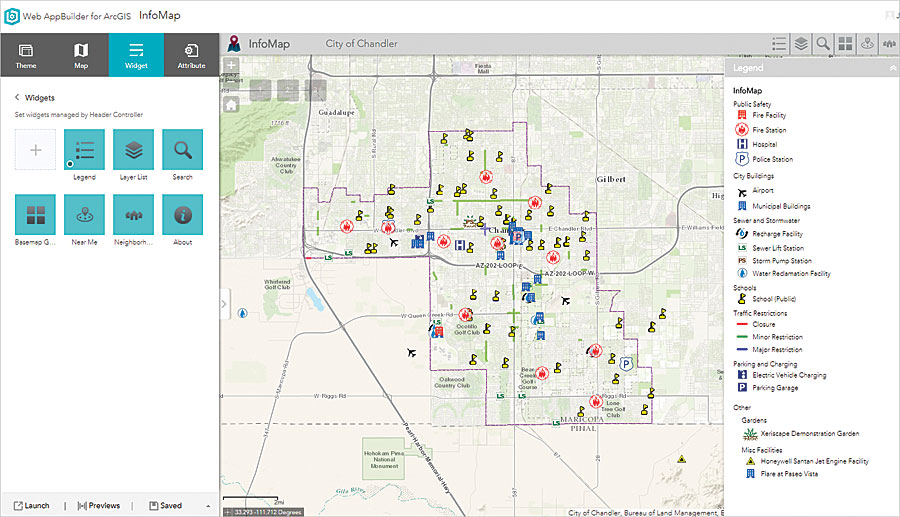The width and height of the screenshot is (900, 517).
Task: Click Xeriscape Demonstration Garden legend entry
Action: coord(801,434)
